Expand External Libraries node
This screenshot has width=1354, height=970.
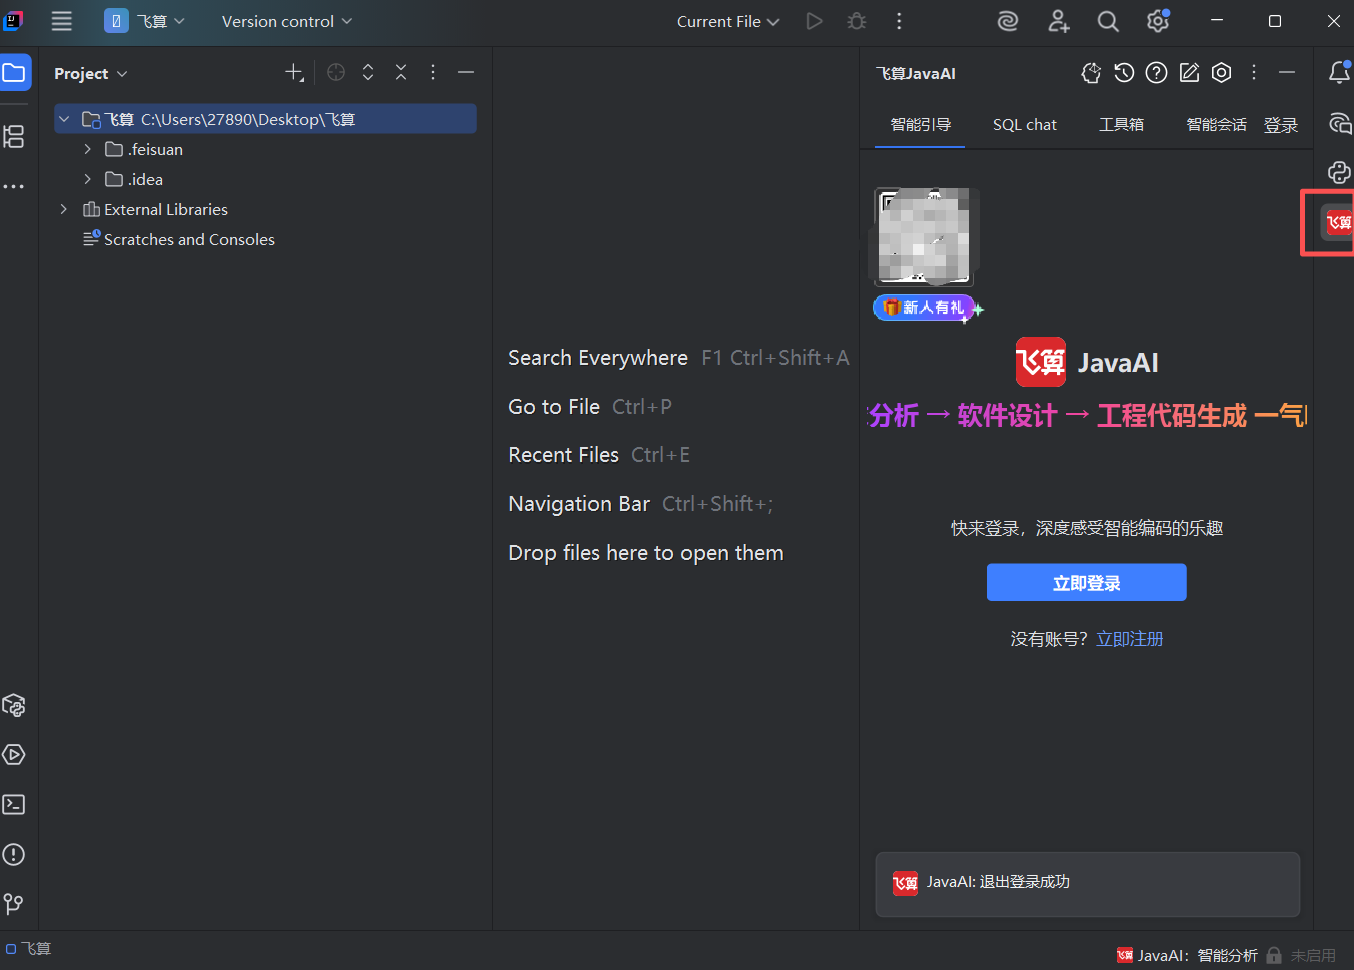pos(64,209)
